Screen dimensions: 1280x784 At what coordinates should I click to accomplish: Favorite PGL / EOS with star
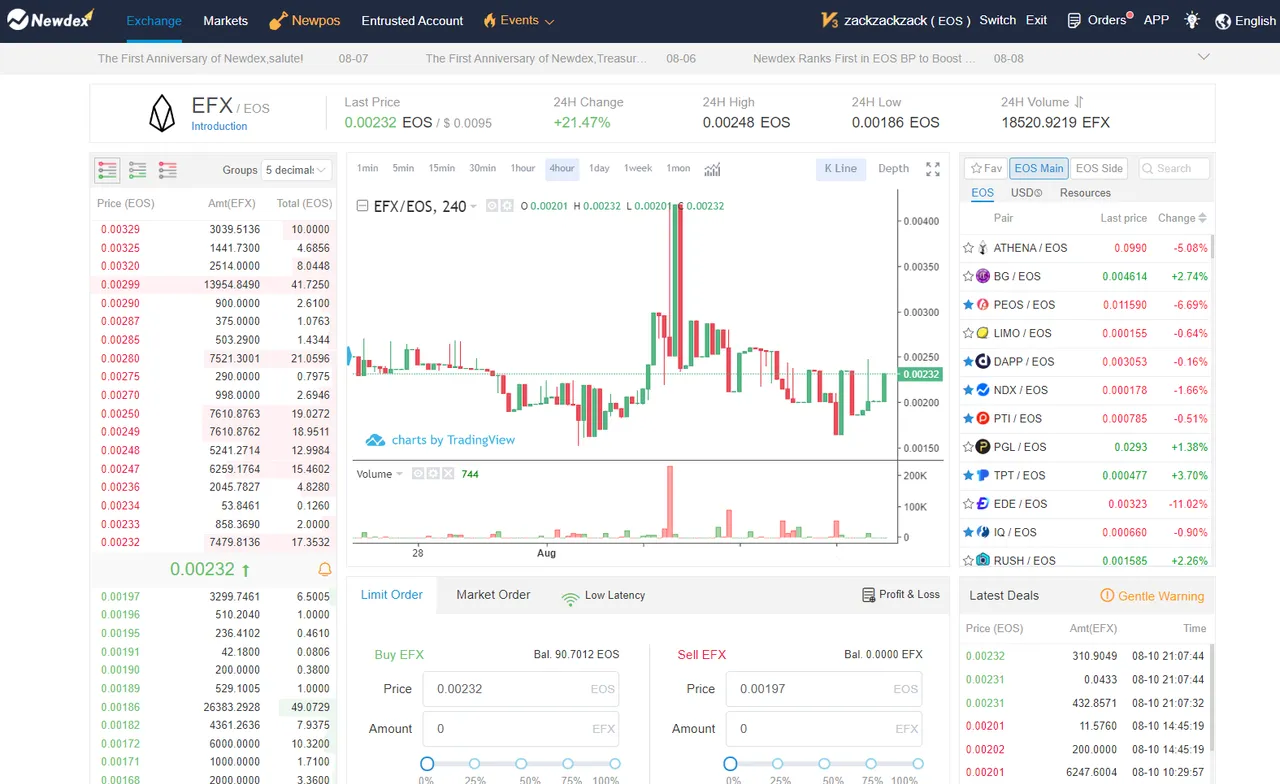[x=968, y=447]
